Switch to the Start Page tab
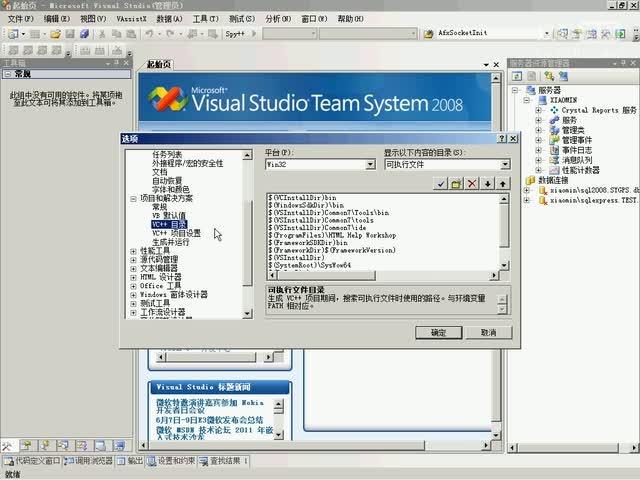 tap(159, 64)
